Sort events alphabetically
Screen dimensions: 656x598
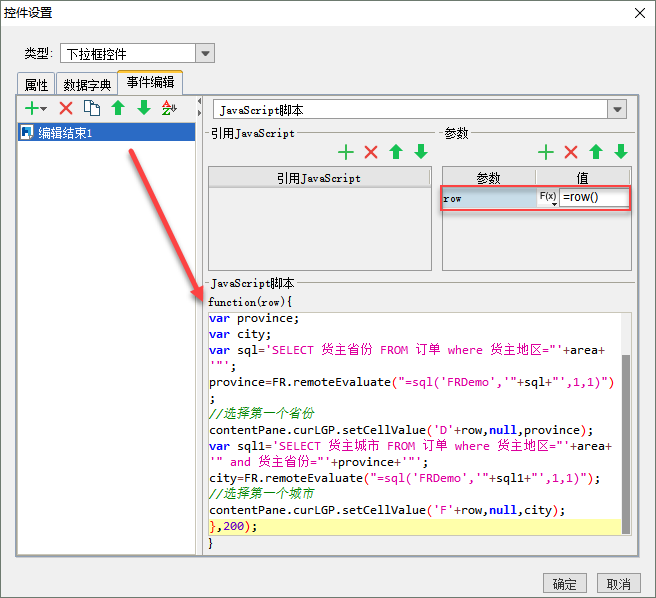[169, 108]
